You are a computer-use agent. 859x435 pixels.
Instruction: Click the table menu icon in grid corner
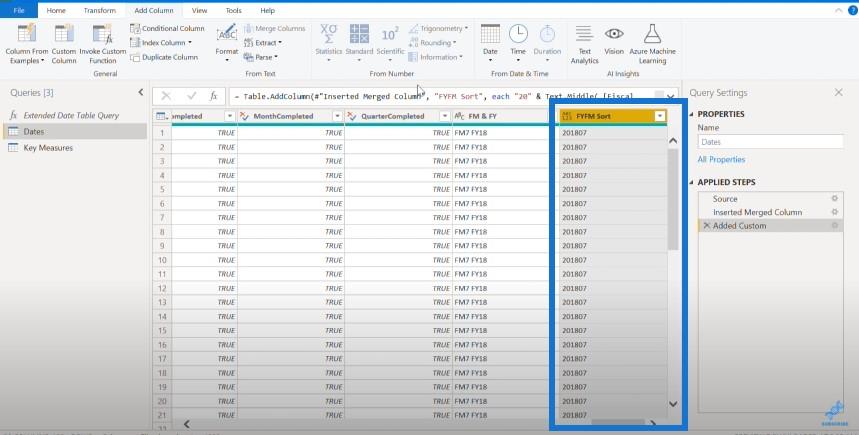tap(162, 116)
